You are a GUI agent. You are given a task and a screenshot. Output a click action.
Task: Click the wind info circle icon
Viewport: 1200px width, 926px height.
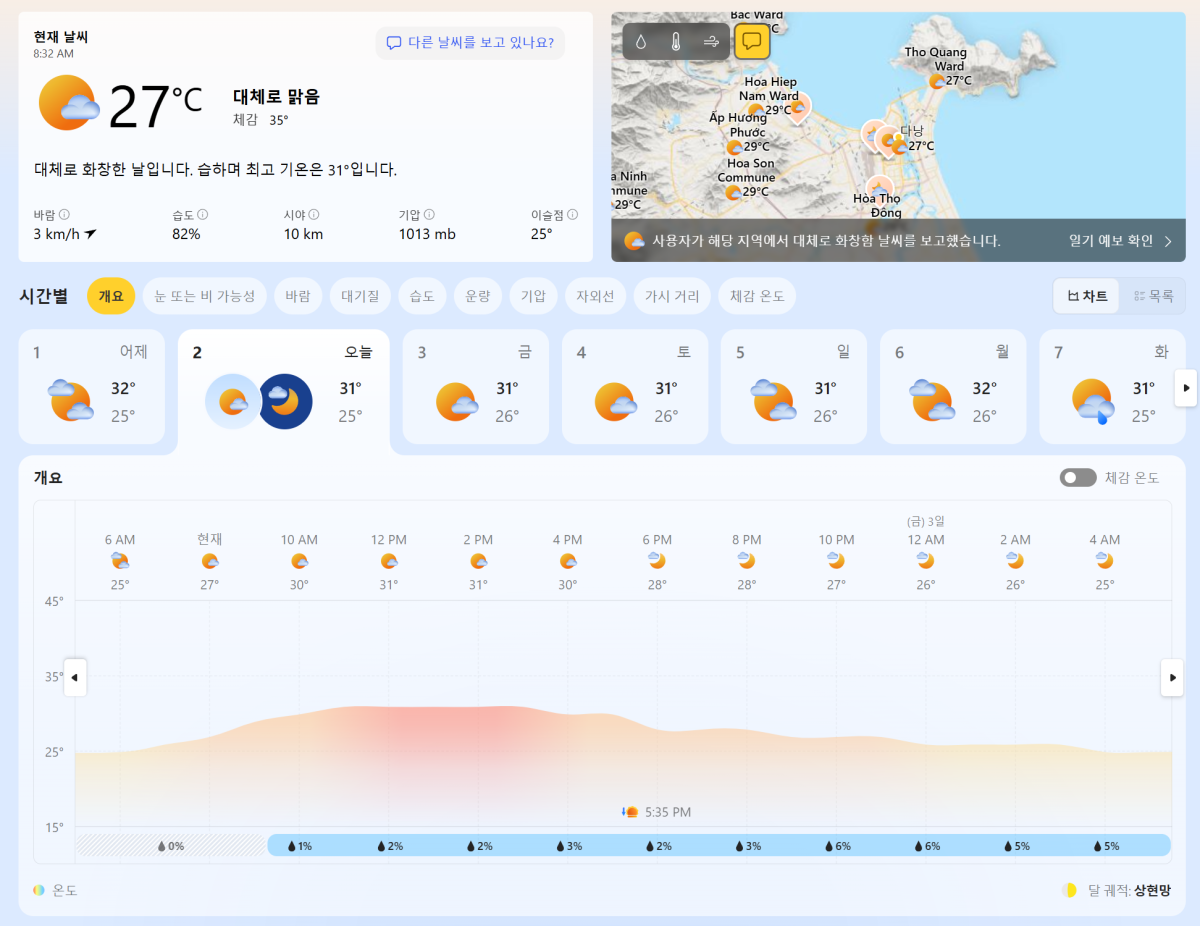point(65,214)
